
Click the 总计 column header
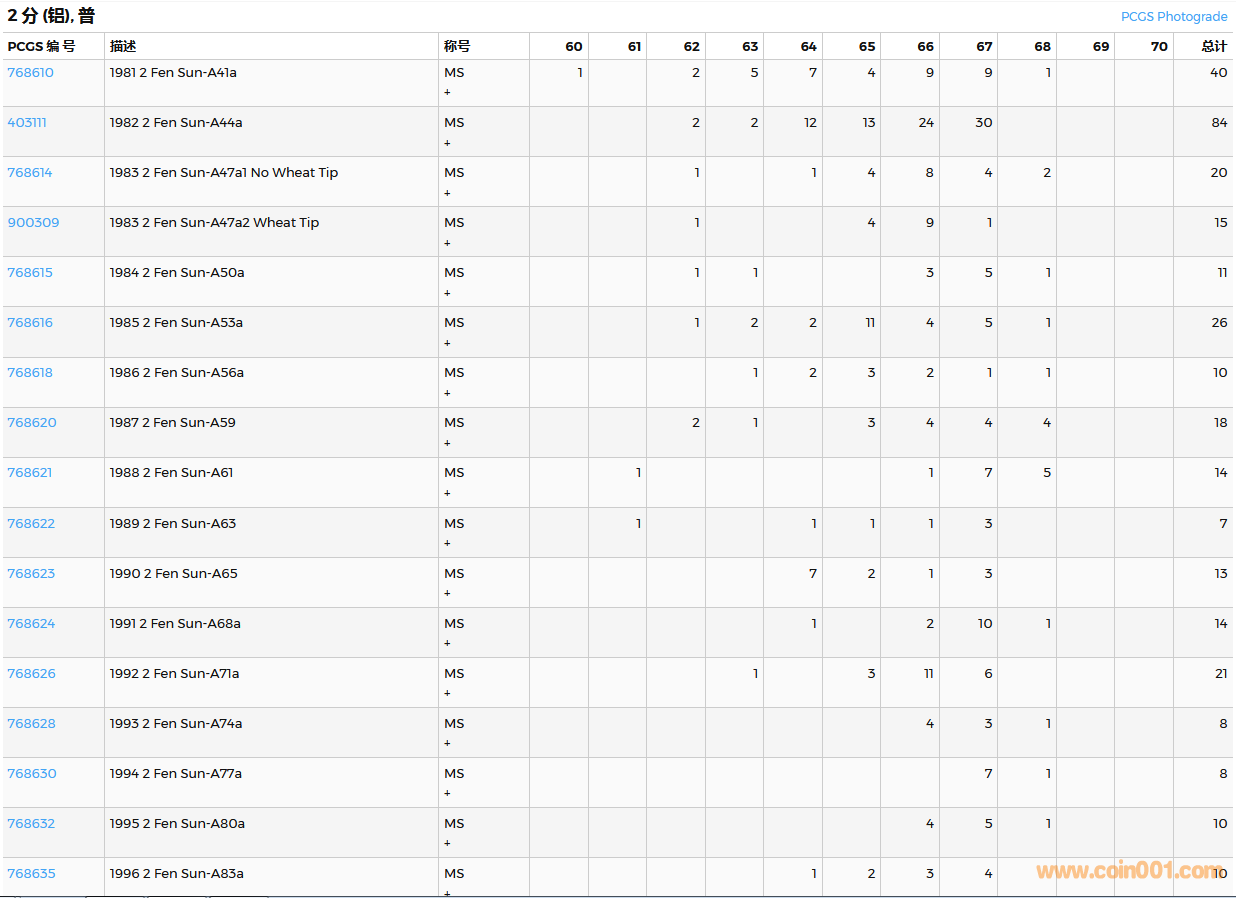point(1214,46)
